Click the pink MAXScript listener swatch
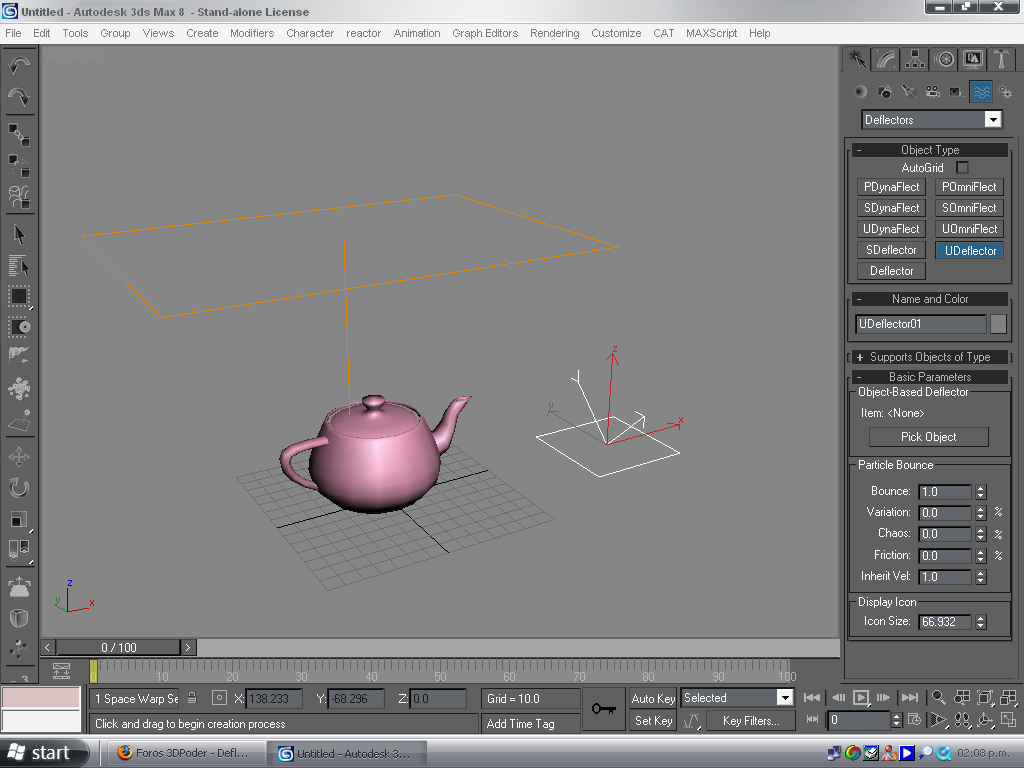This screenshot has width=1024, height=768. 40,697
